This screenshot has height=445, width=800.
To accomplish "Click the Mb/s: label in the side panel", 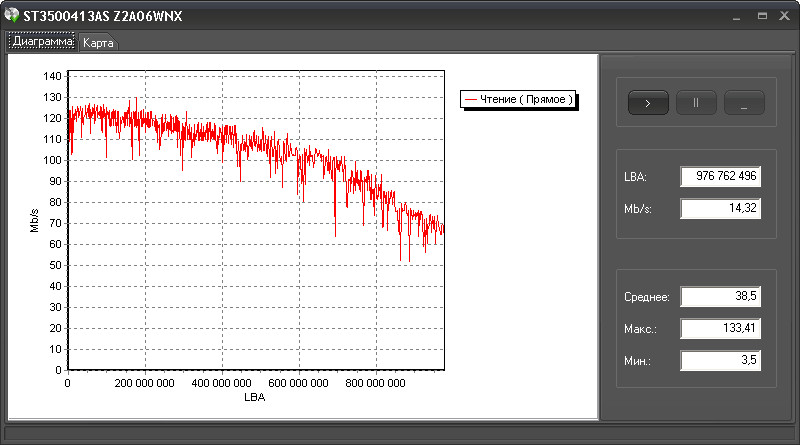I will (638, 209).
